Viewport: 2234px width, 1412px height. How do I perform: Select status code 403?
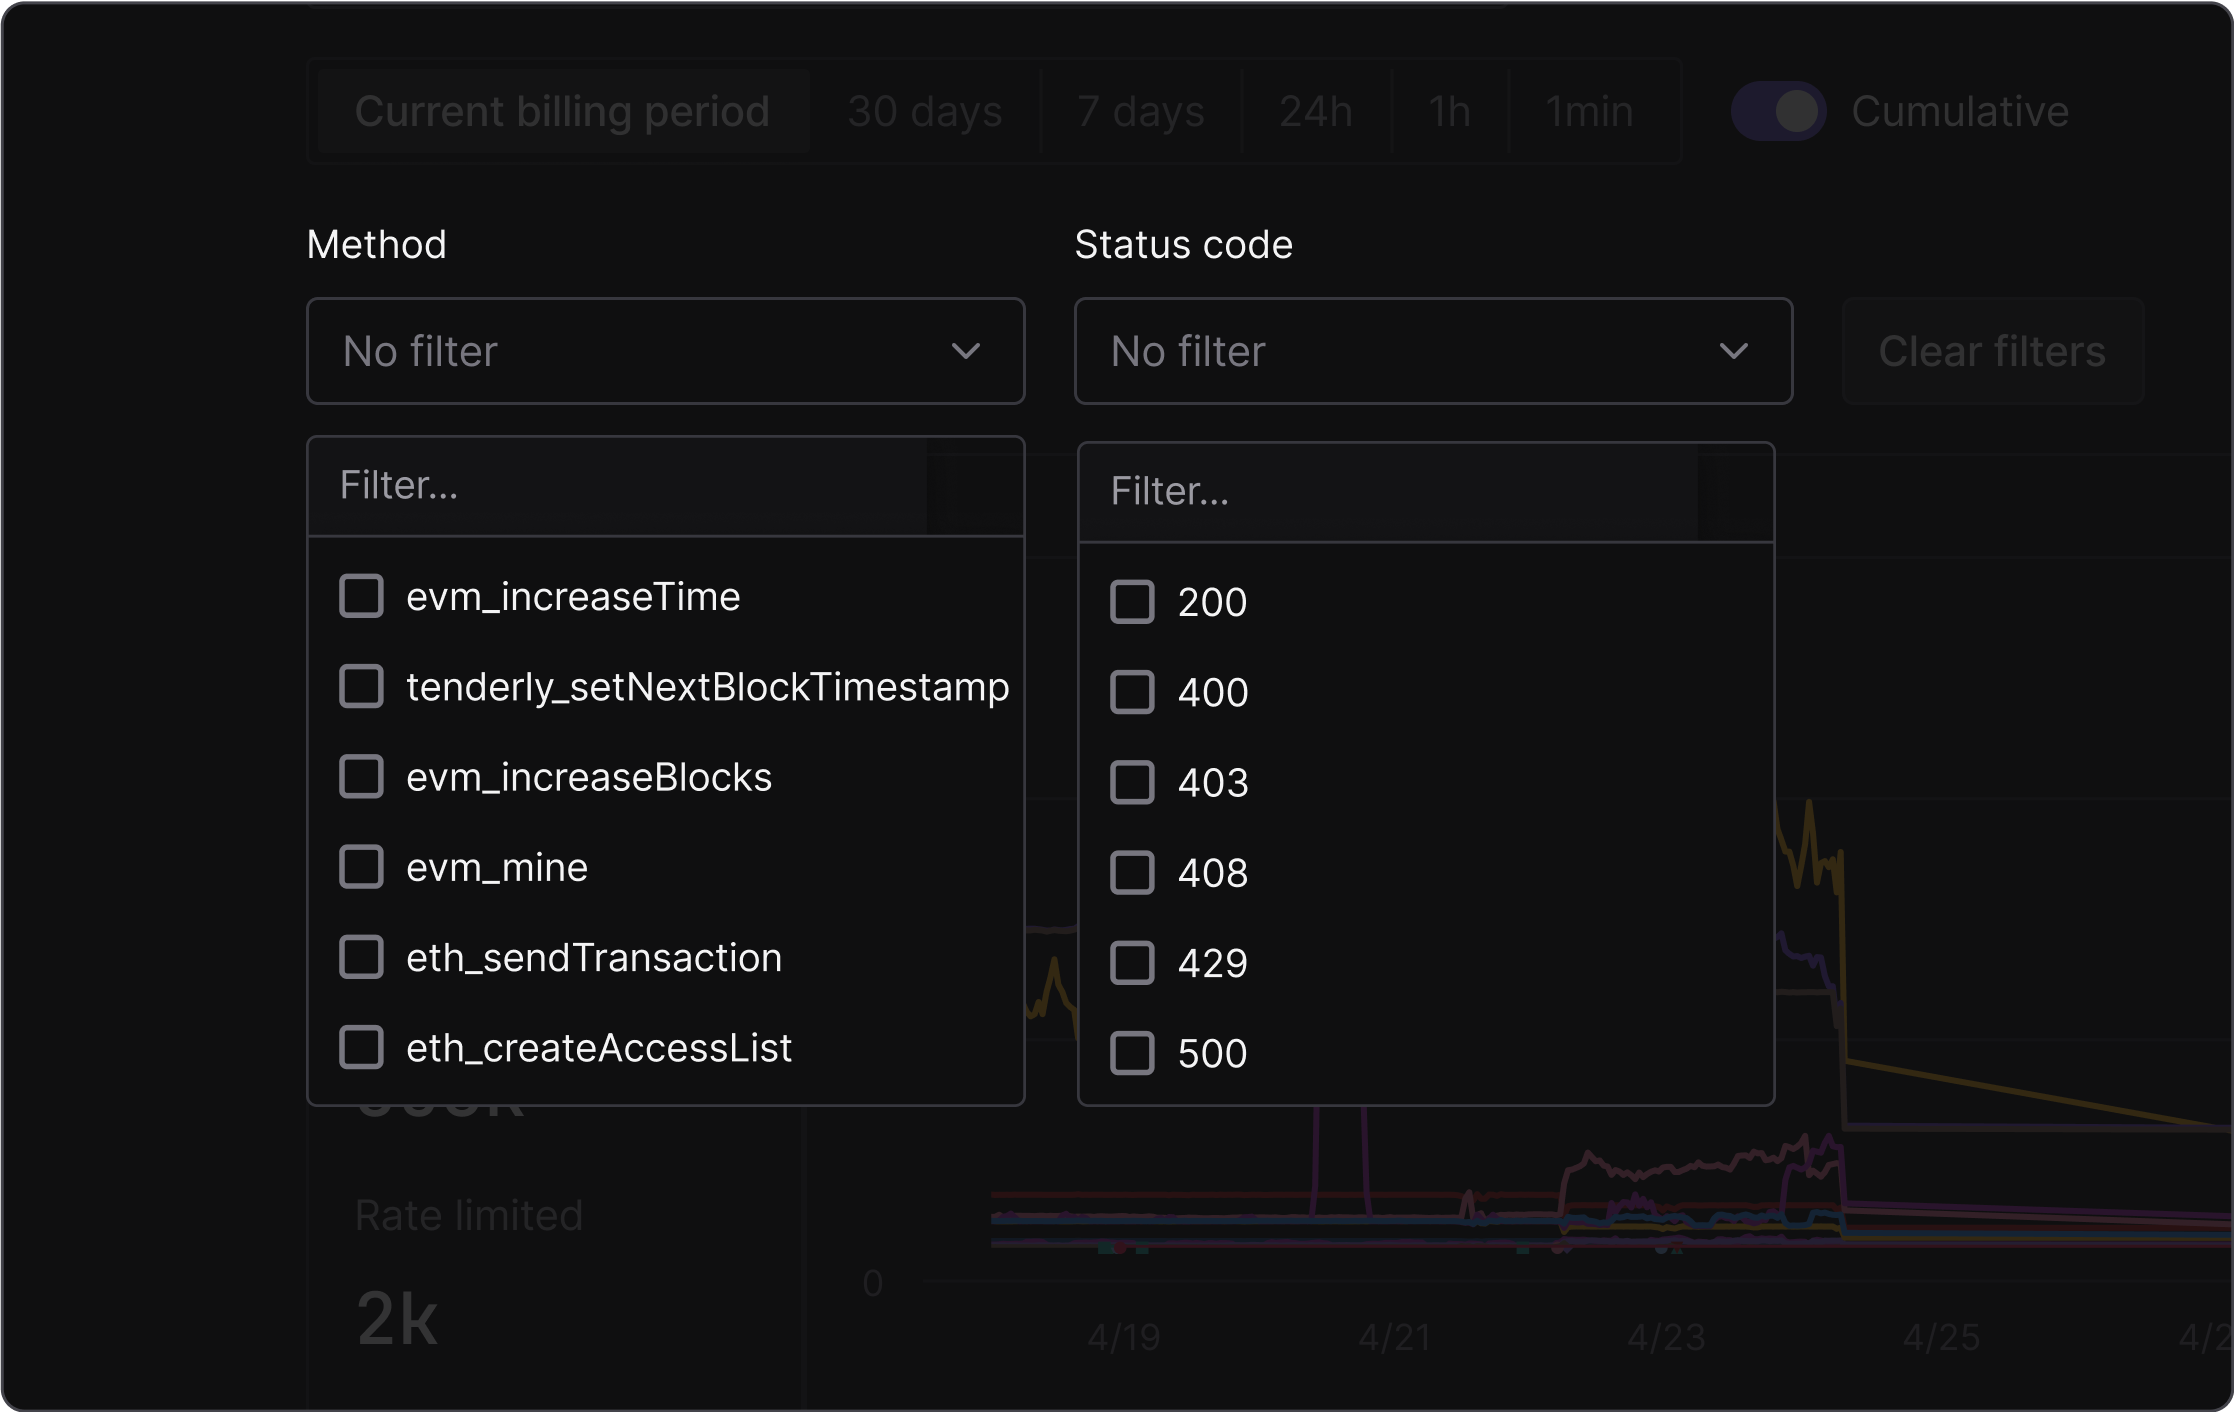click(x=1132, y=782)
